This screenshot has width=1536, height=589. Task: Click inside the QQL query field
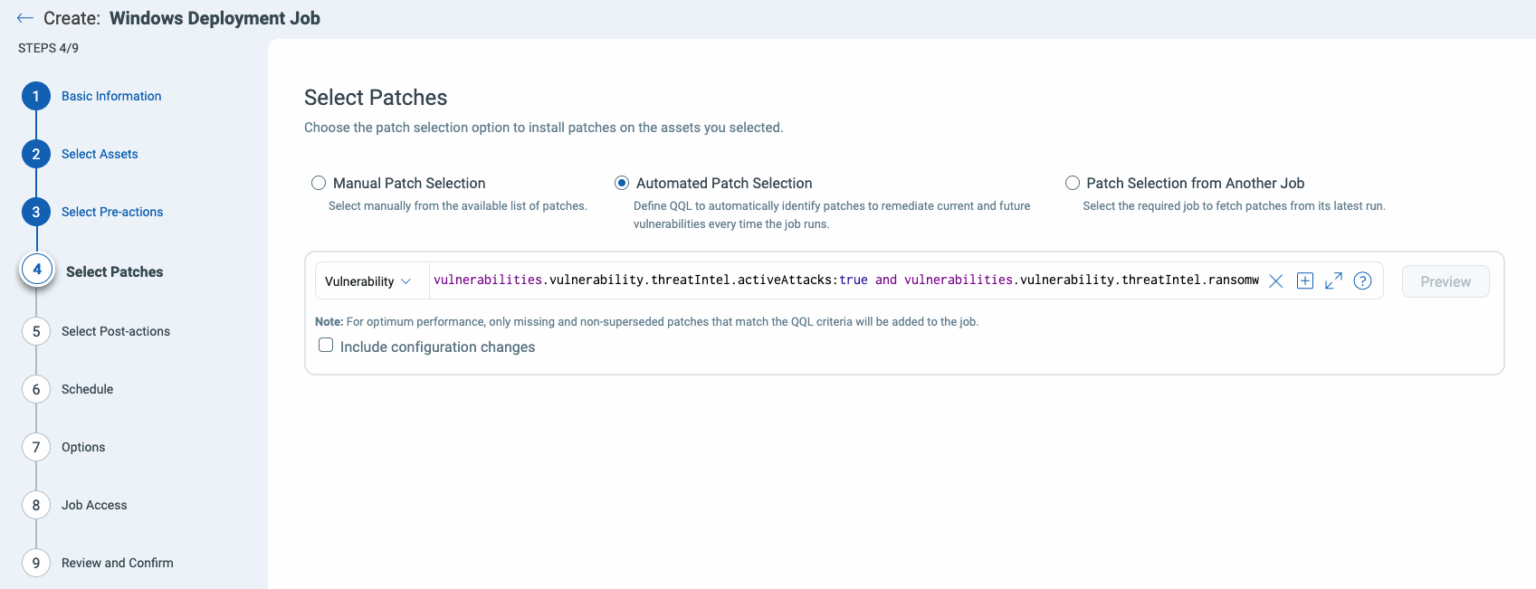pyautogui.click(x=845, y=281)
